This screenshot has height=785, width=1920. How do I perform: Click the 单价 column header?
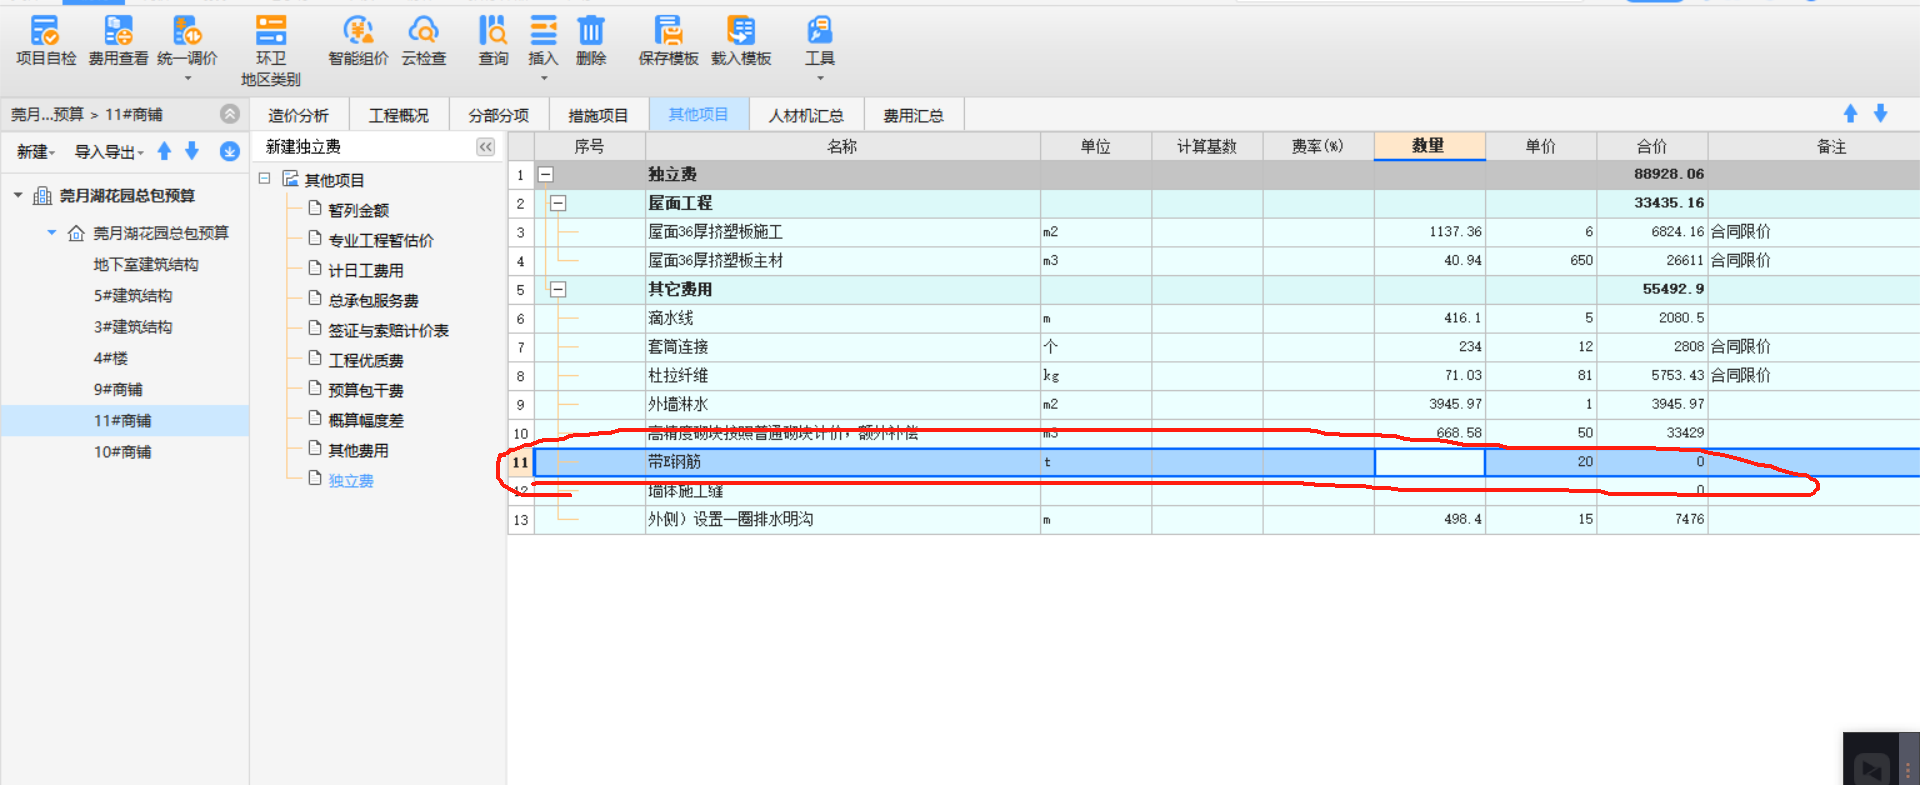click(1540, 146)
